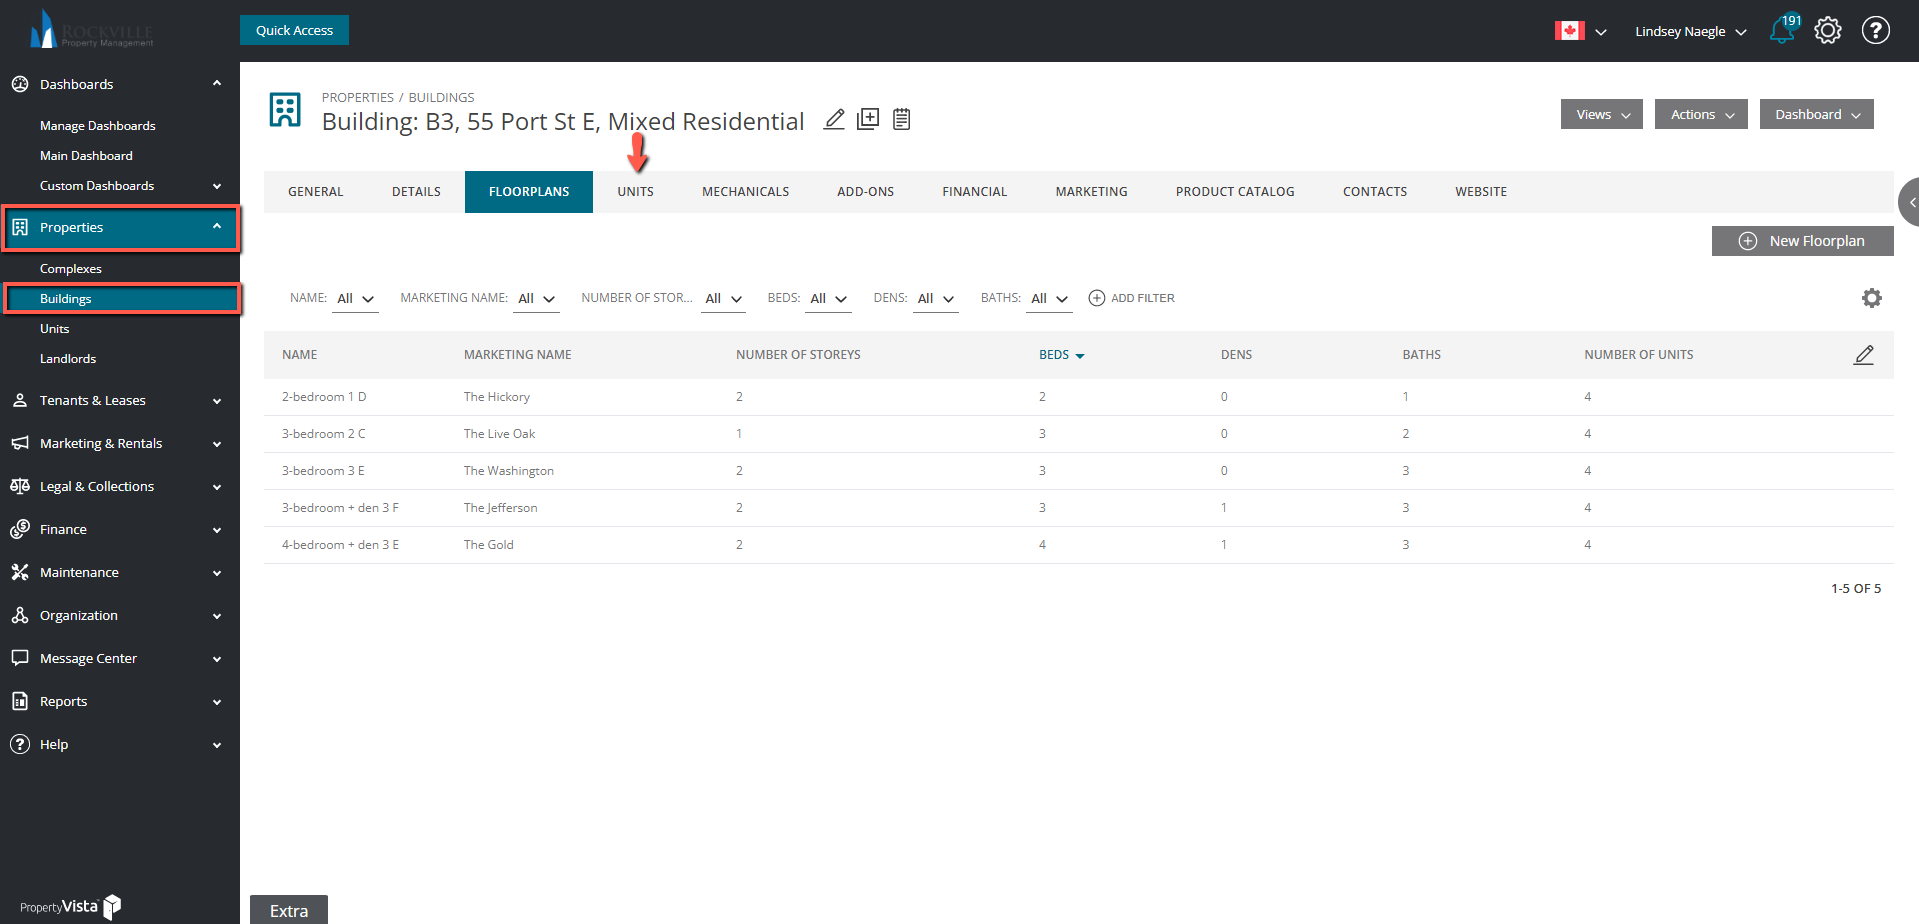The height and width of the screenshot is (924, 1919).
Task: Click the duplicate building plus icon
Action: pos(868,120)
